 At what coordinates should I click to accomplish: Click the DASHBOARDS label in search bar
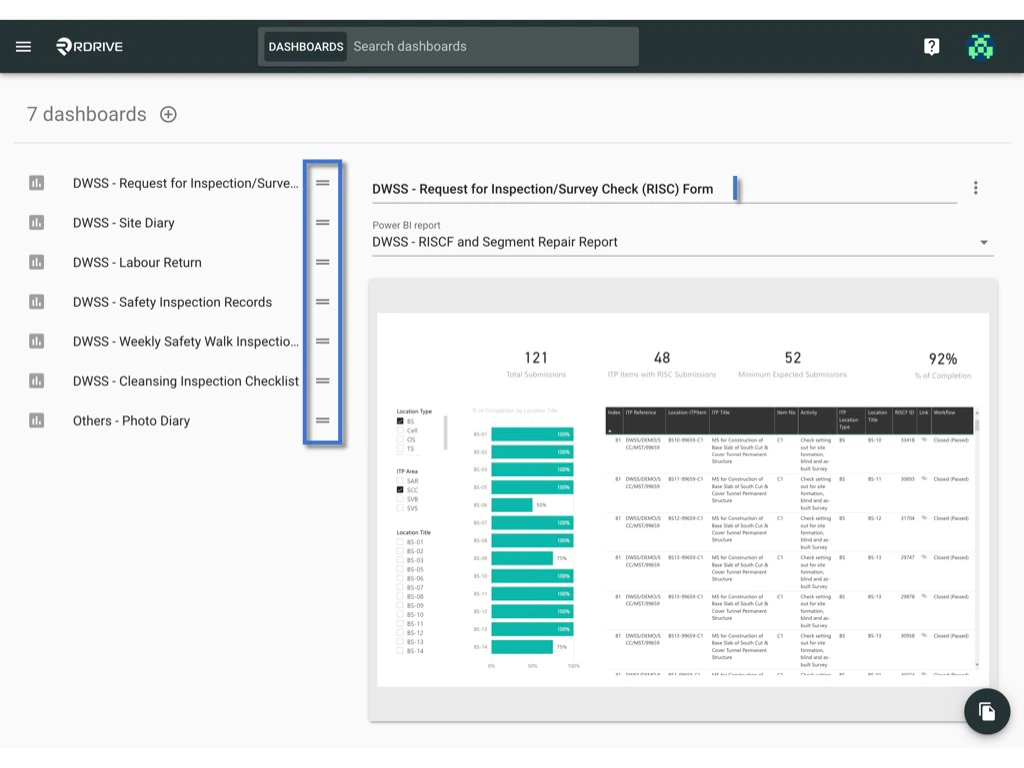(304, 46)
